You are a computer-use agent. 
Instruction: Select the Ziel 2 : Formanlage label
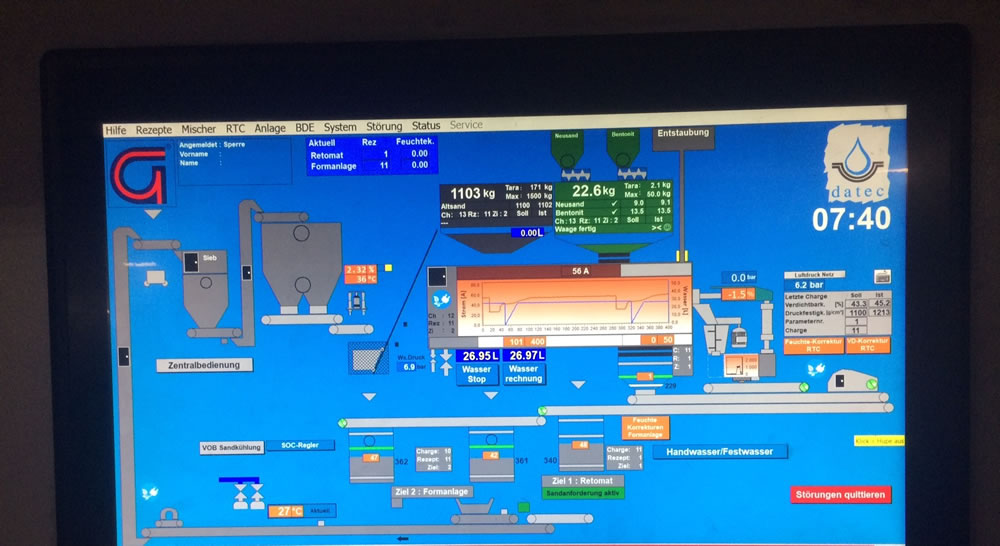(433, 492)
